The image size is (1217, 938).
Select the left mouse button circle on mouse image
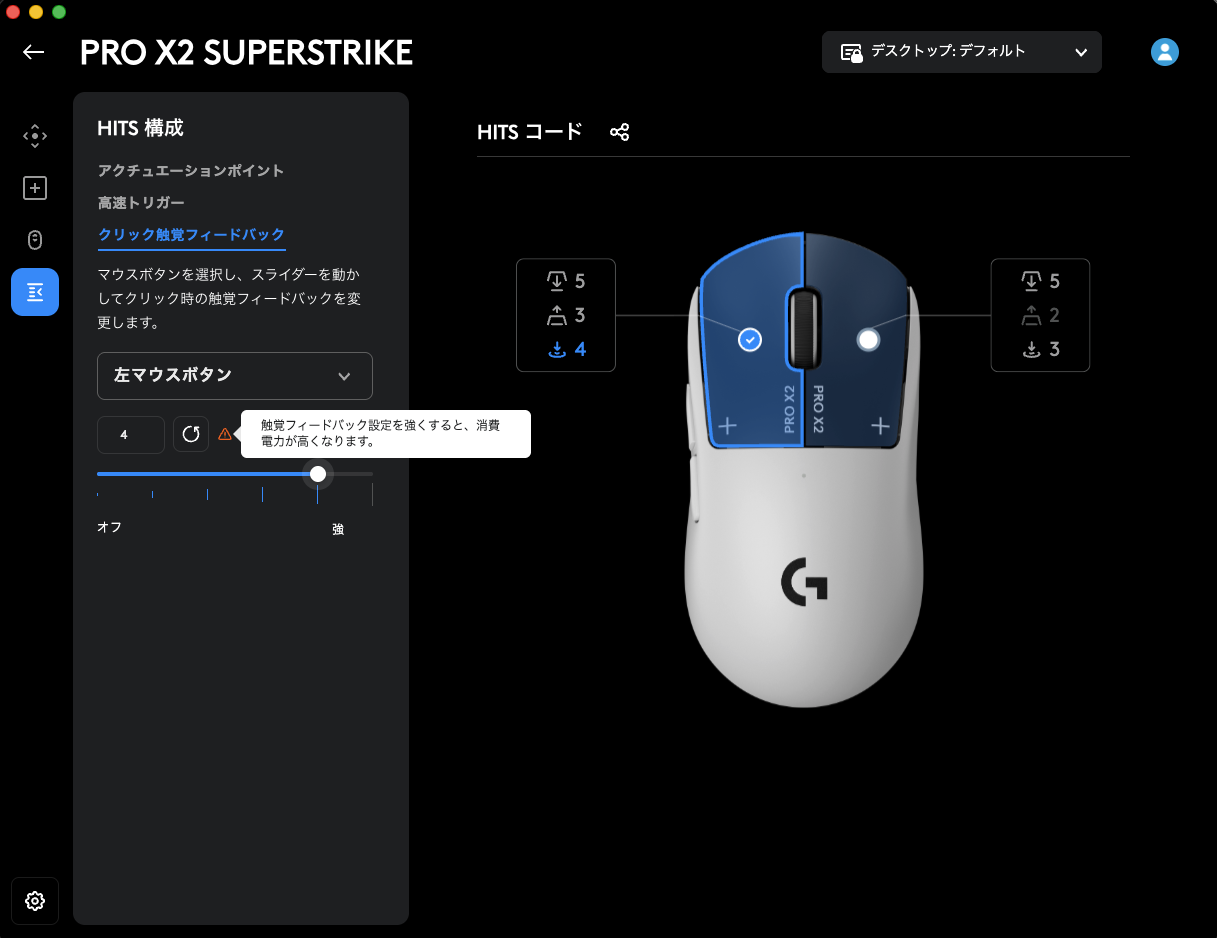pyautogui.click(x=748, y=340)
